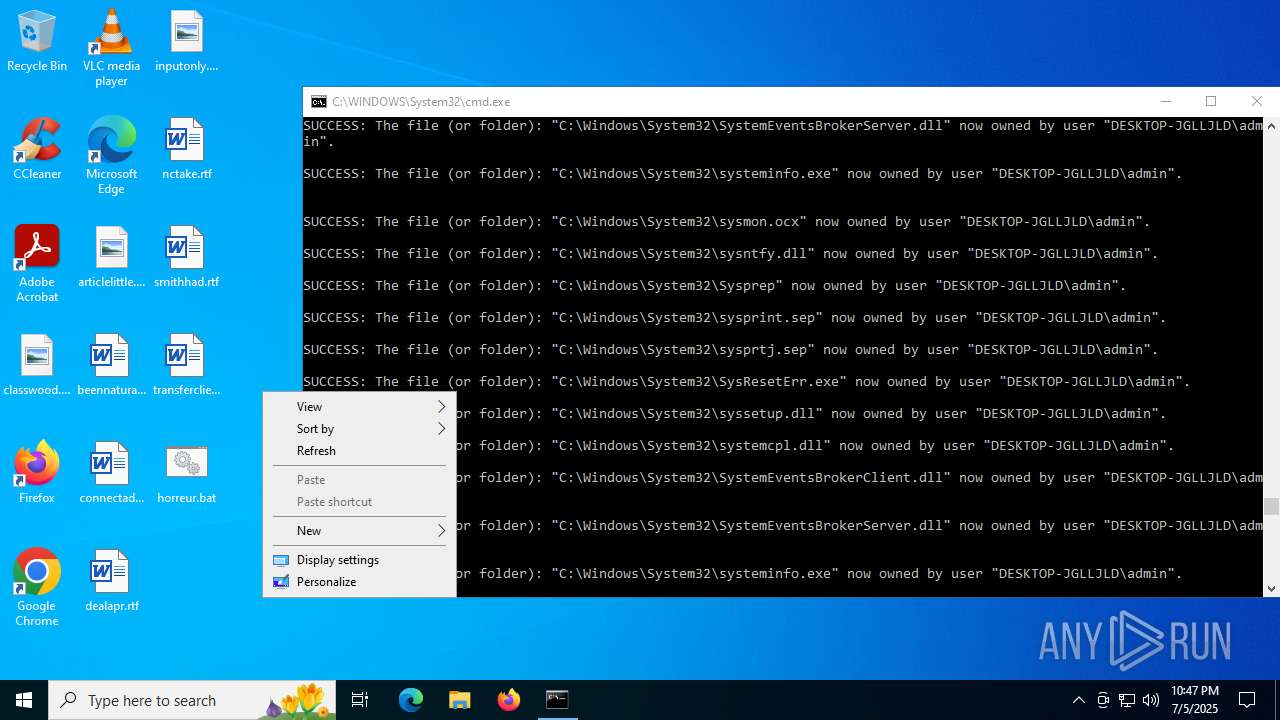1280x720 pixels.
Task: Open File Explorer from the taskbar
Action: (460, 700)
